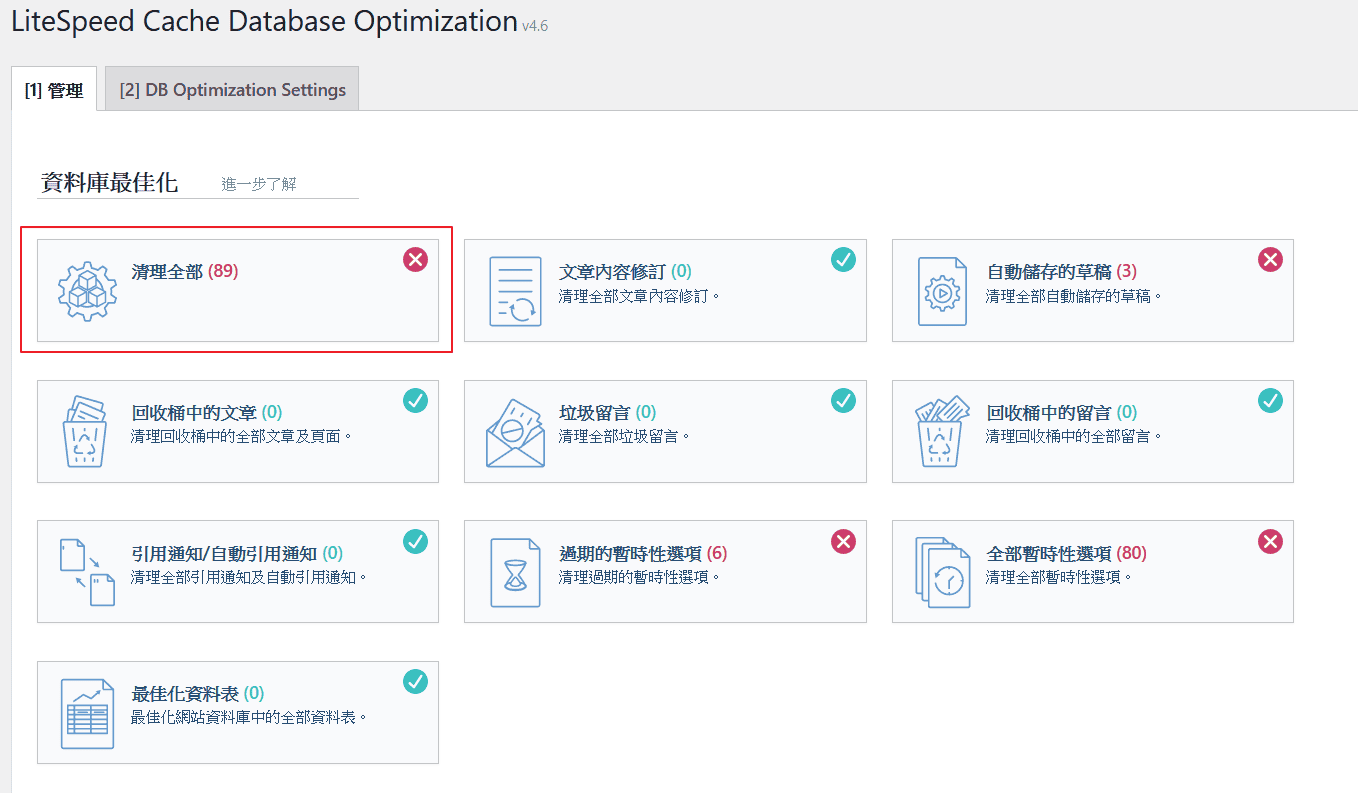Click red X status on 清理全部 card
1358x793 pixels.
415,260
